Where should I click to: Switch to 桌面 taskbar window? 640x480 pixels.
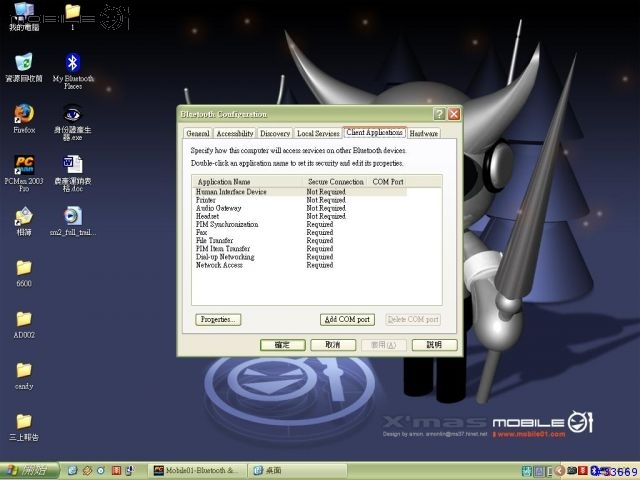pos(296,471)
